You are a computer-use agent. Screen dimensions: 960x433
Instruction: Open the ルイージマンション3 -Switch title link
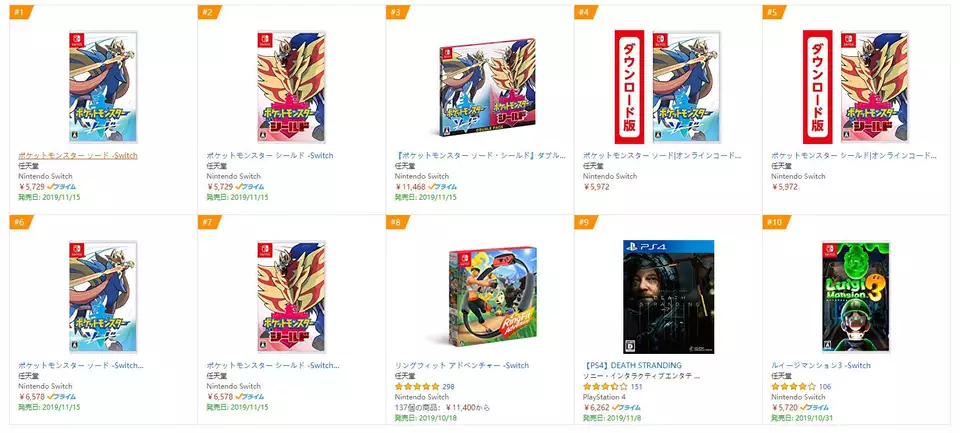pyautogui.click(x=821, y=366)
